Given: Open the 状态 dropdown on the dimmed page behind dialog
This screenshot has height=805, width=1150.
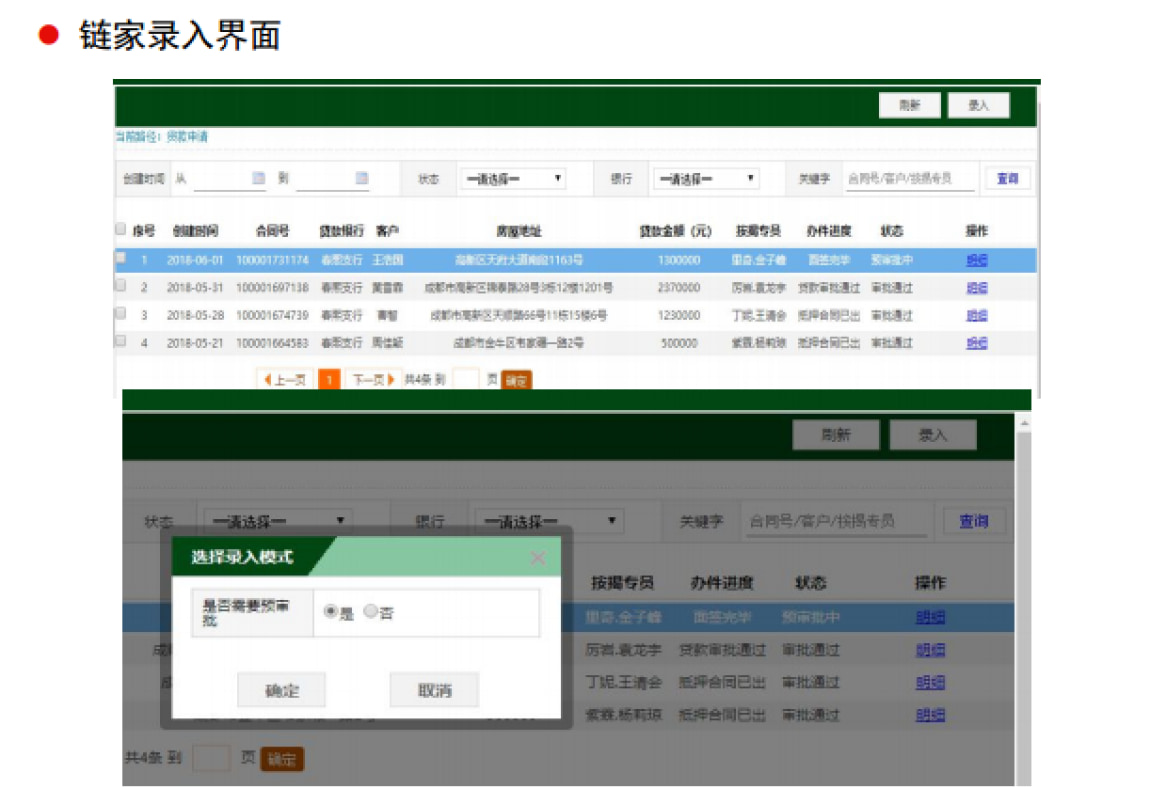Looking at the screenshot, I should [x=277, y=521].
